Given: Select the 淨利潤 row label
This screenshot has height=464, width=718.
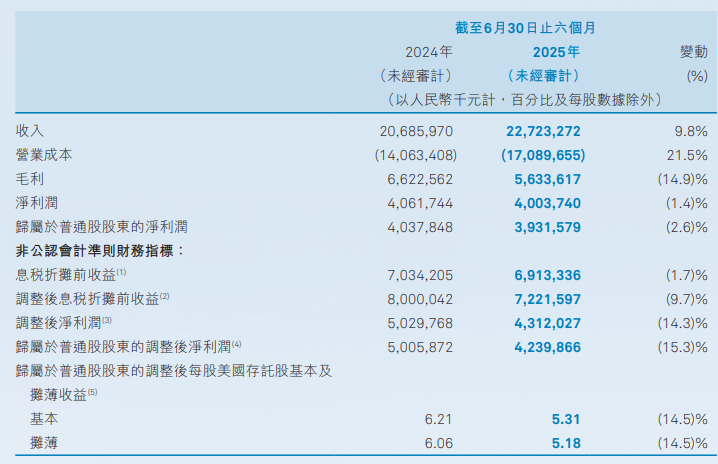Looking at the screenshot, I should point(37,203).
